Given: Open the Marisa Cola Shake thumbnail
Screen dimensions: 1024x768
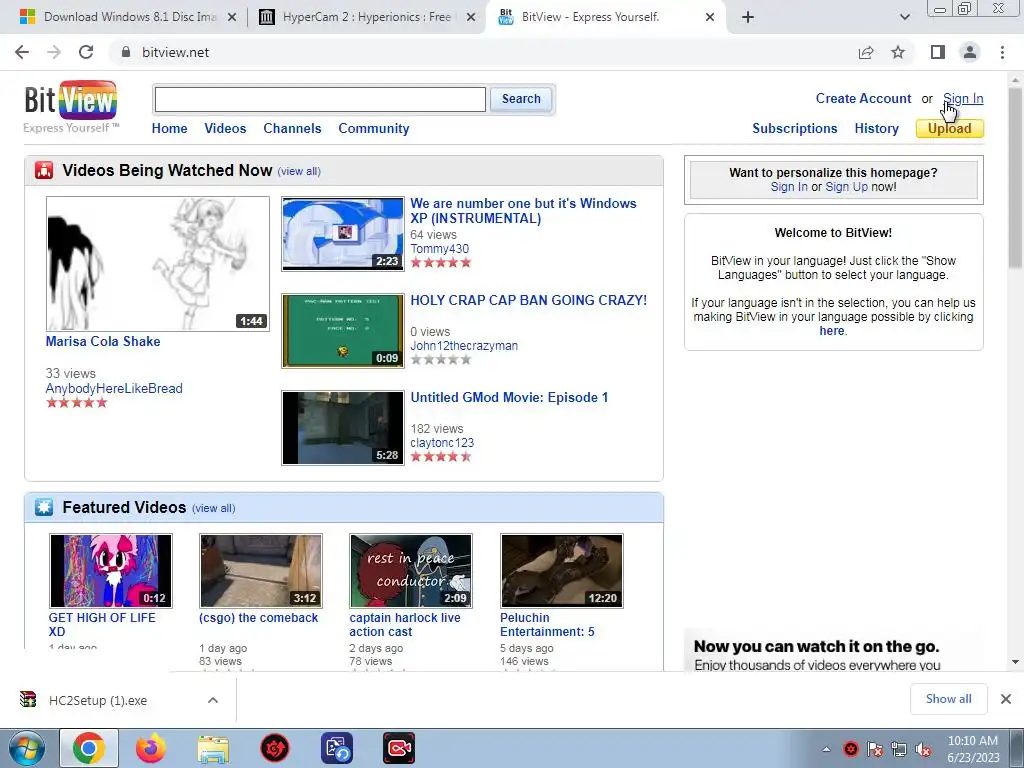Looking at the screenshot, I should [x=157, y=264].
